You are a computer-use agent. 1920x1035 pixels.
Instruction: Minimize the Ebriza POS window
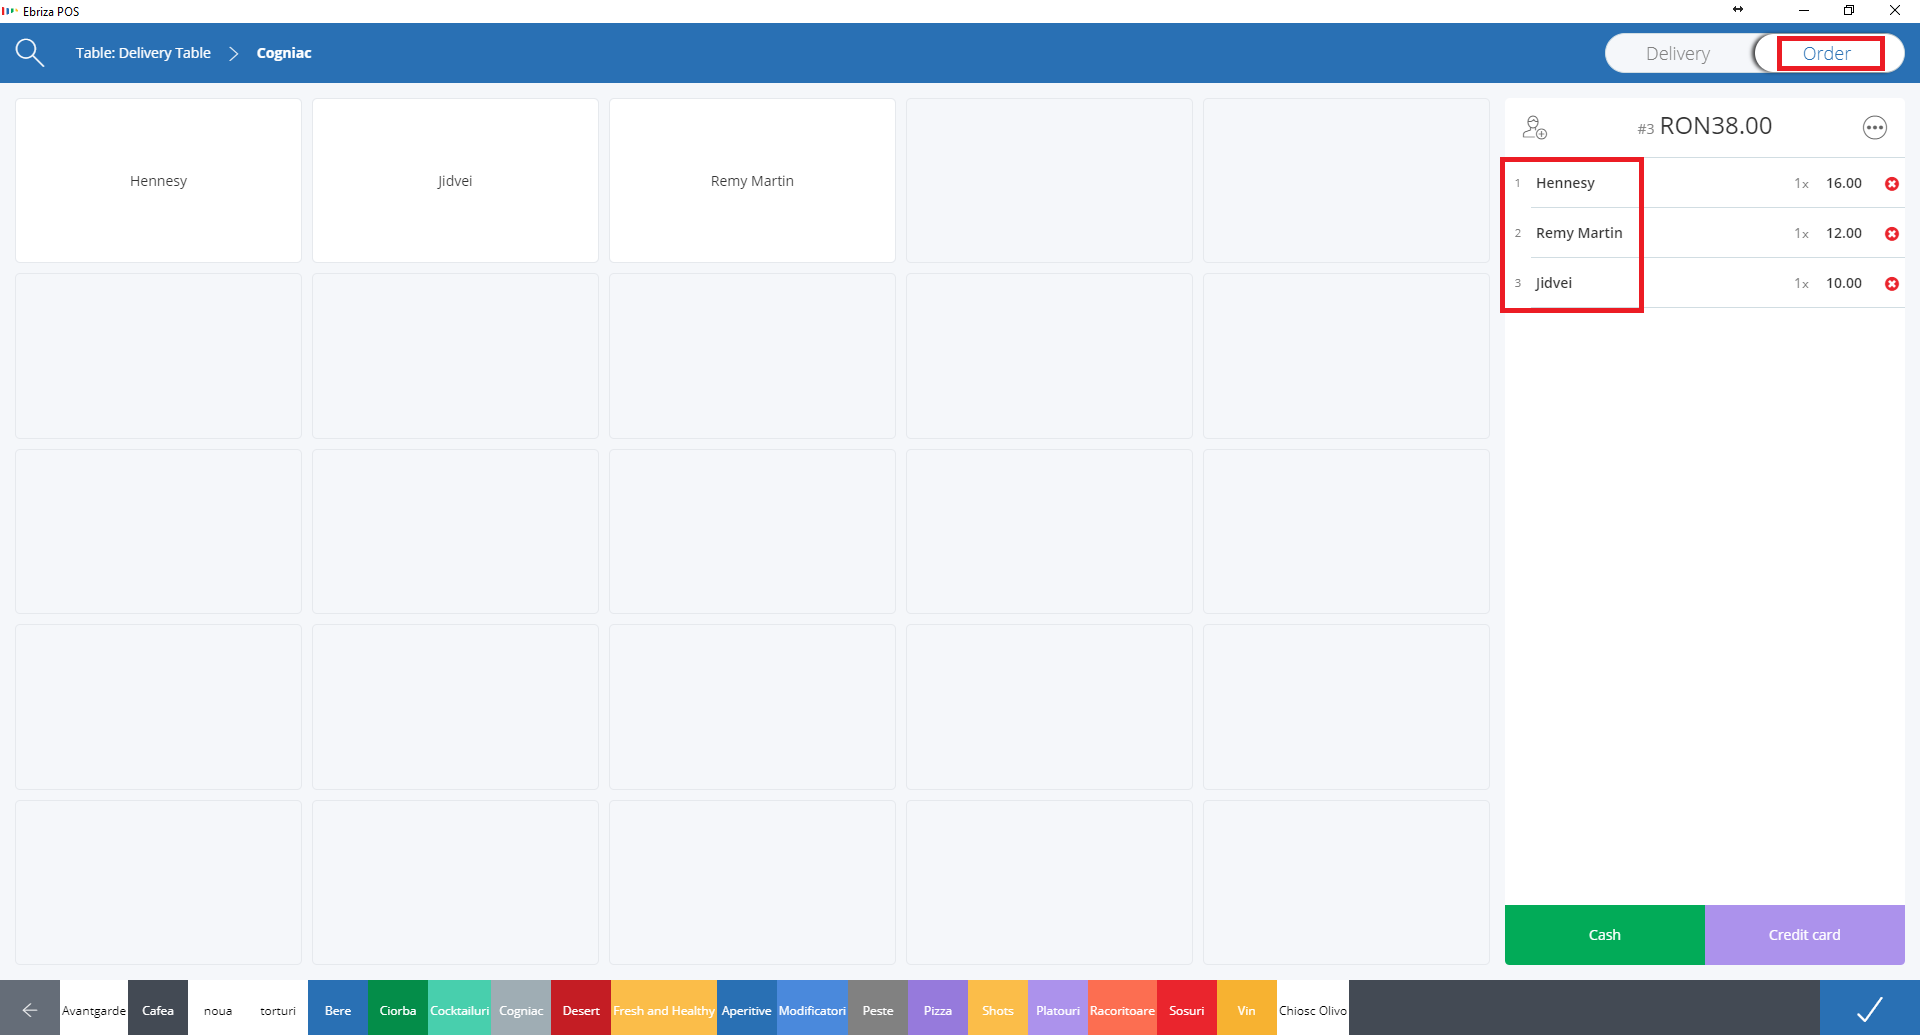tap(1804, 10)
